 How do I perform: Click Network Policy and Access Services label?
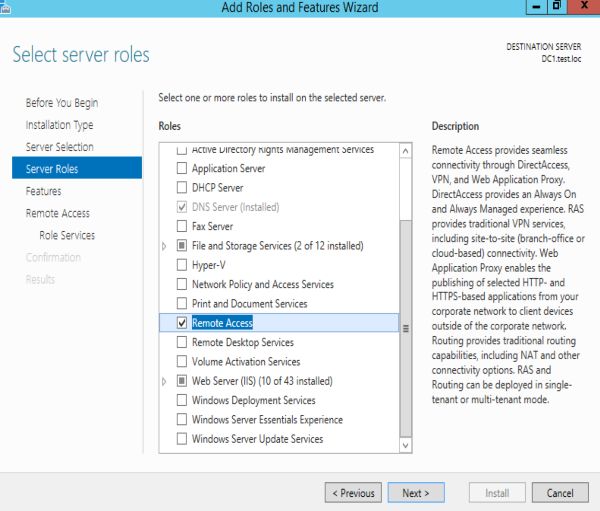(x=262, y=284)
